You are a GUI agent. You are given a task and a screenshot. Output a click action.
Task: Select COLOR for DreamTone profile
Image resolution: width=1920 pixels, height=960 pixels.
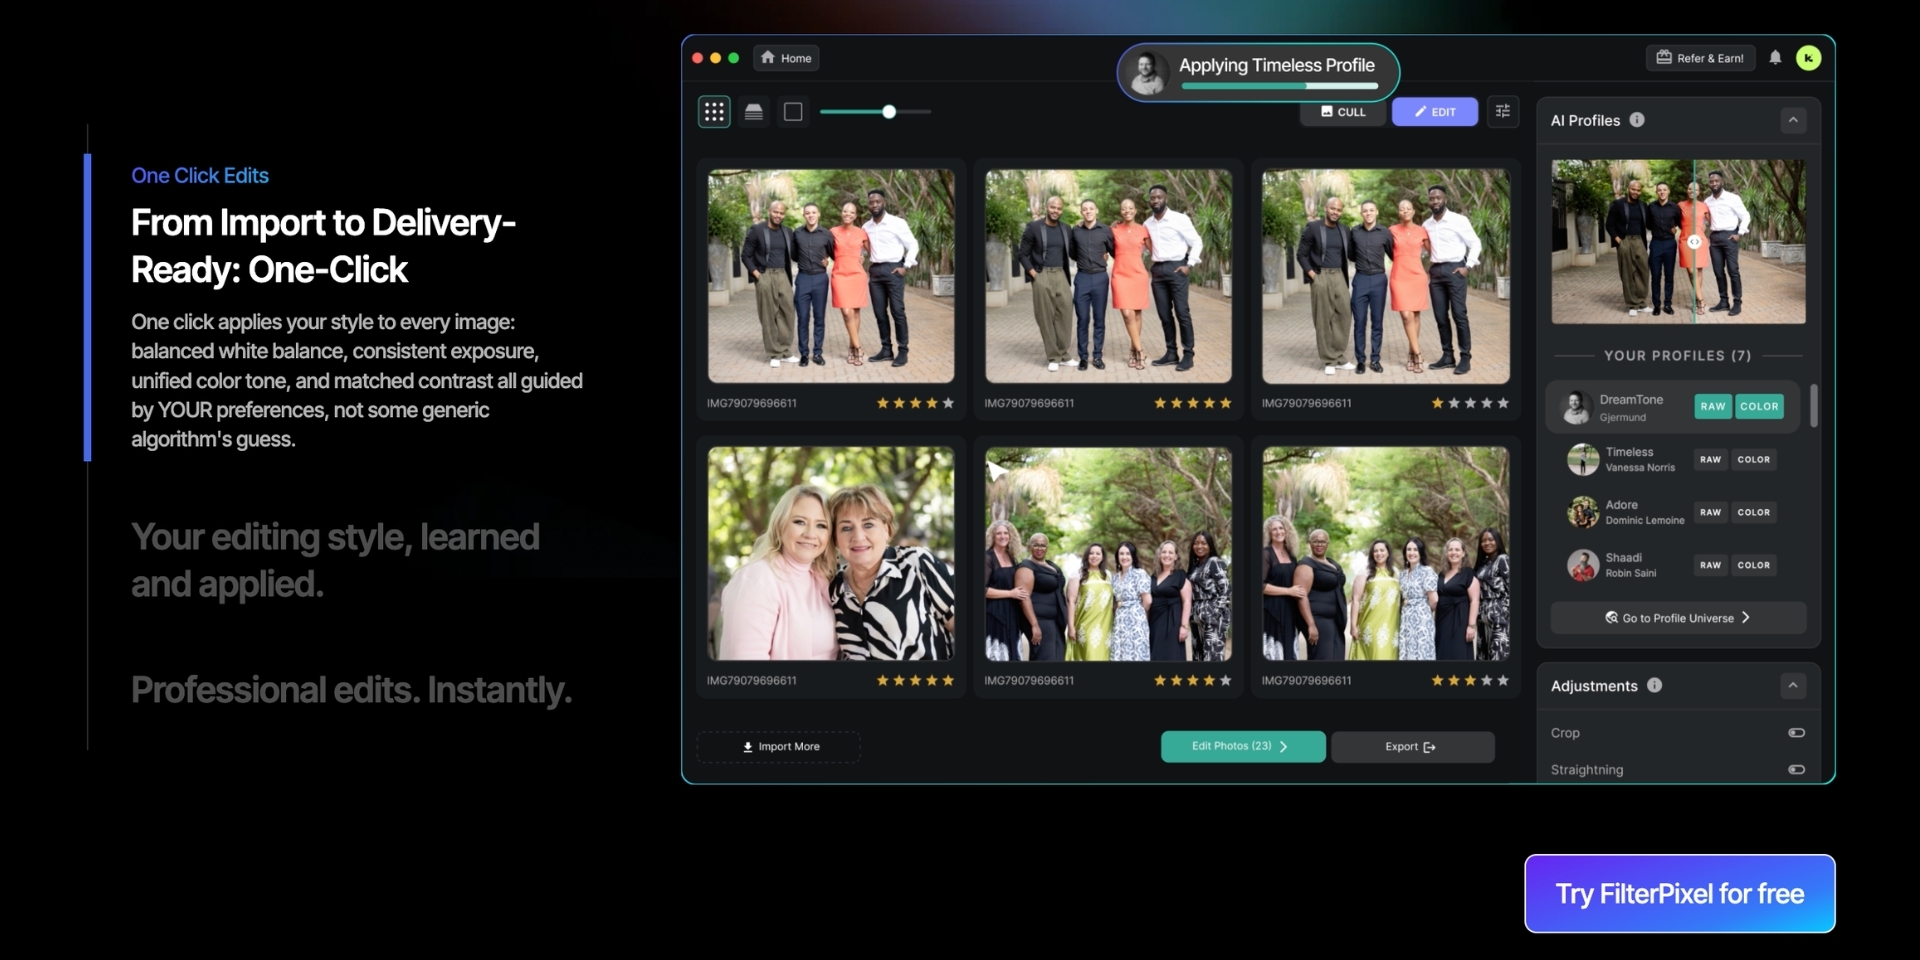[1759, 406]
